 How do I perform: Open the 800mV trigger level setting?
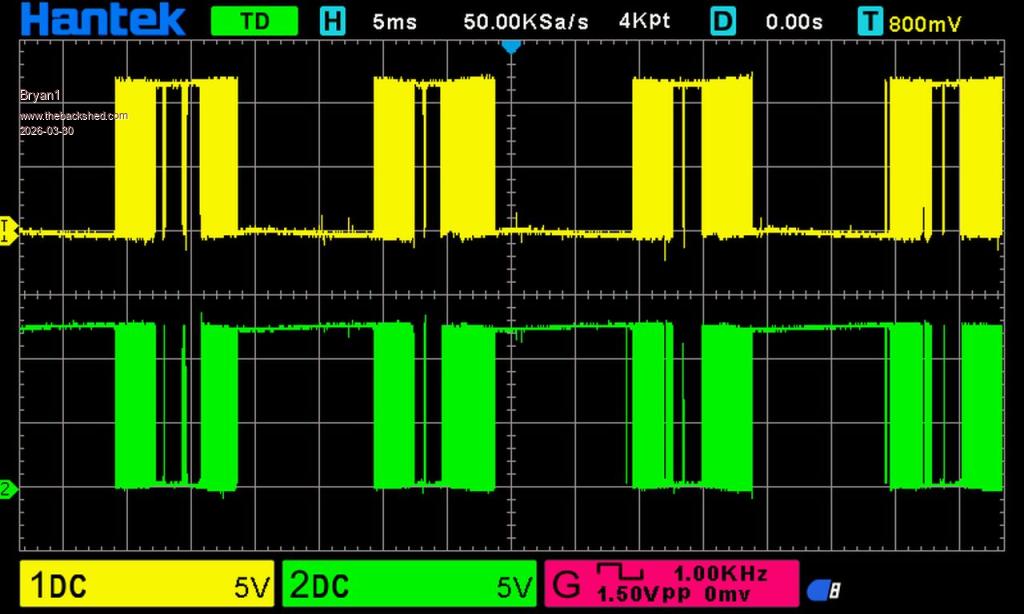925,22
